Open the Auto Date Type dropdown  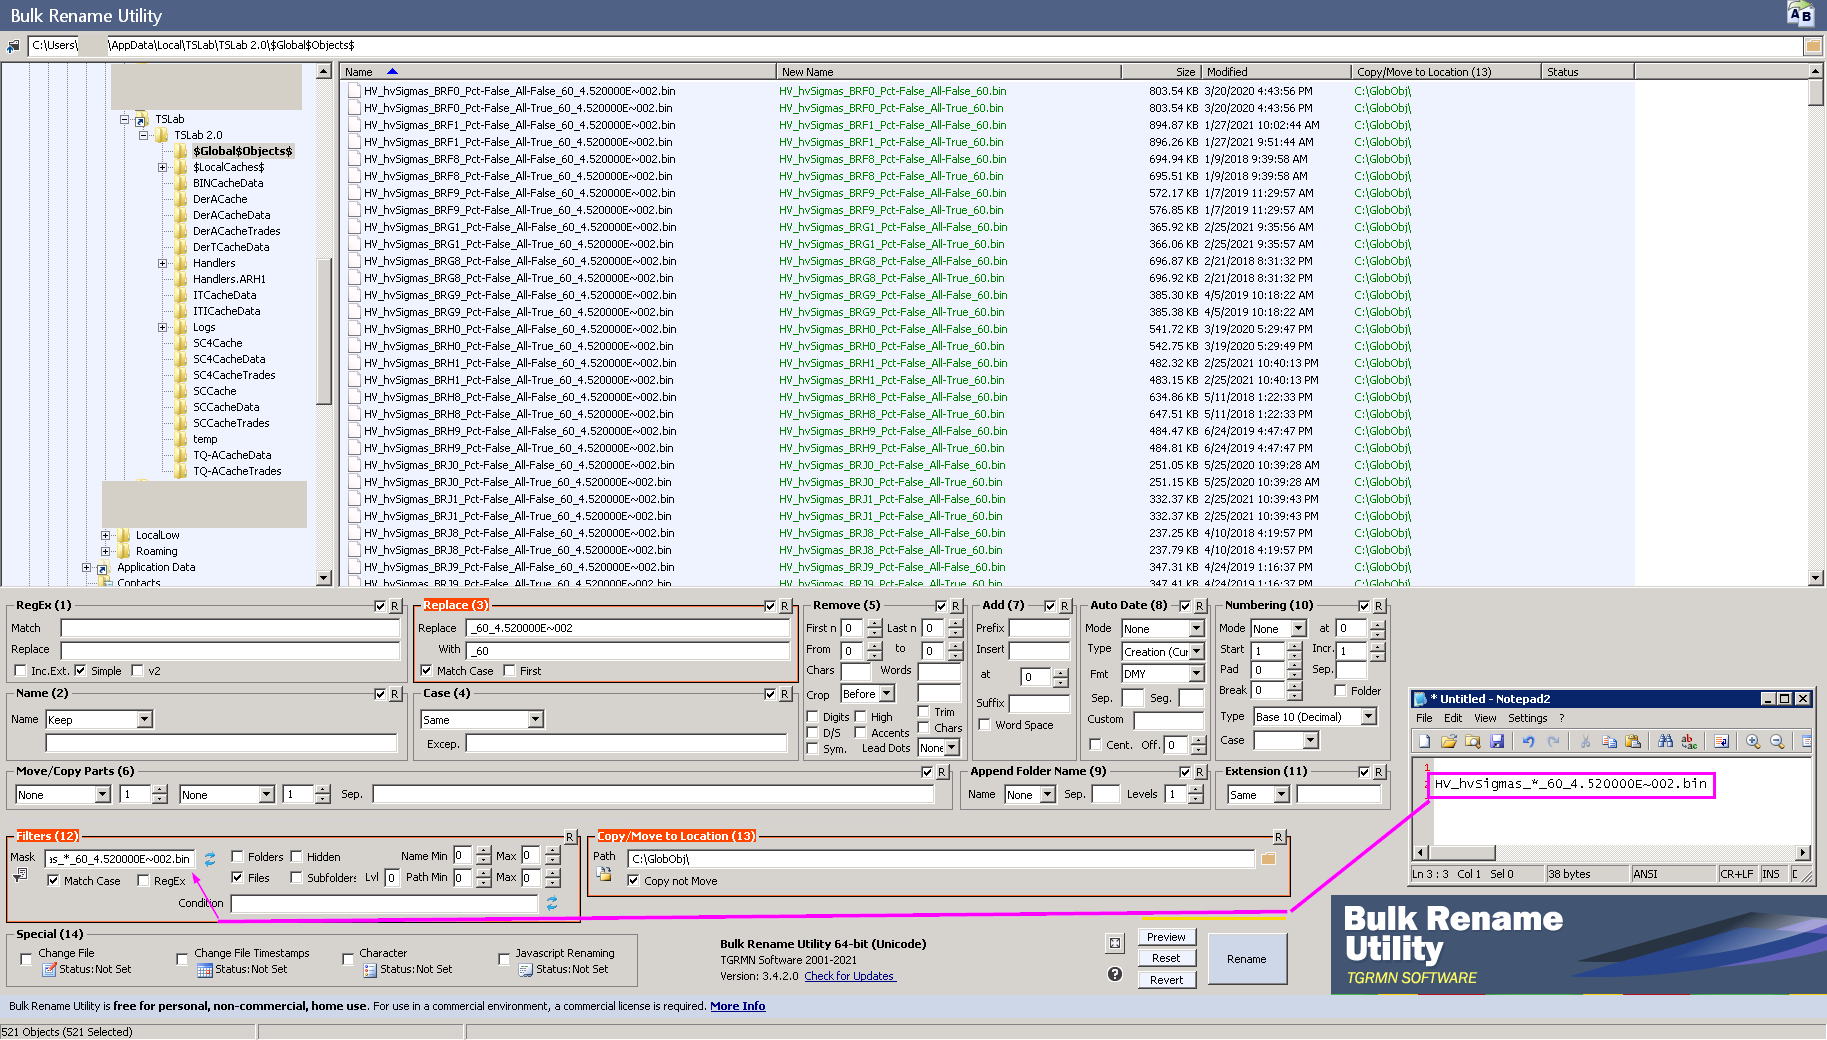pos(1196,652)
